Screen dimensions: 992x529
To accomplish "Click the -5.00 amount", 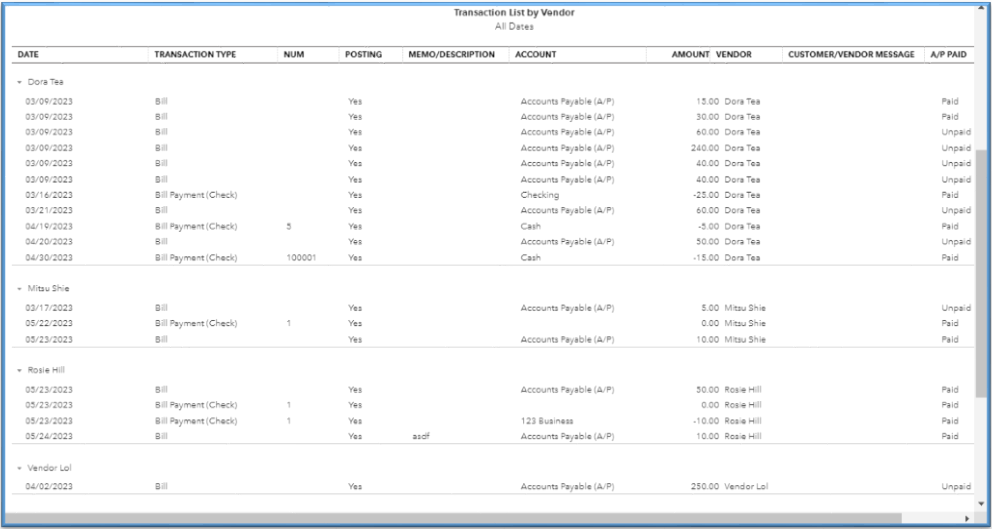I will pos(709,226).
